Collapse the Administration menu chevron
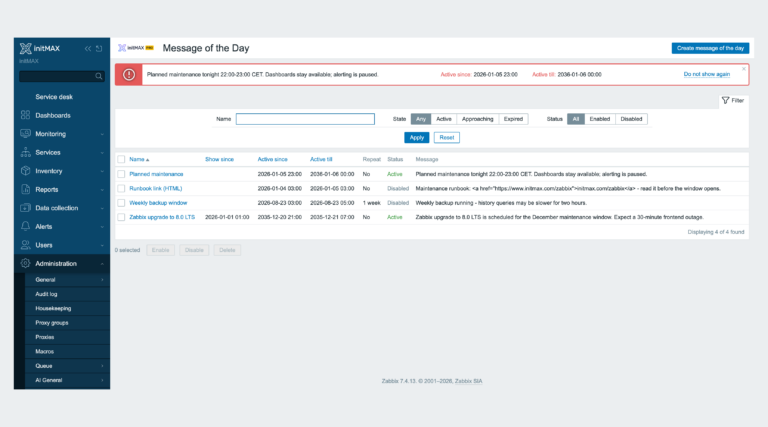 (x=102, y=264)
